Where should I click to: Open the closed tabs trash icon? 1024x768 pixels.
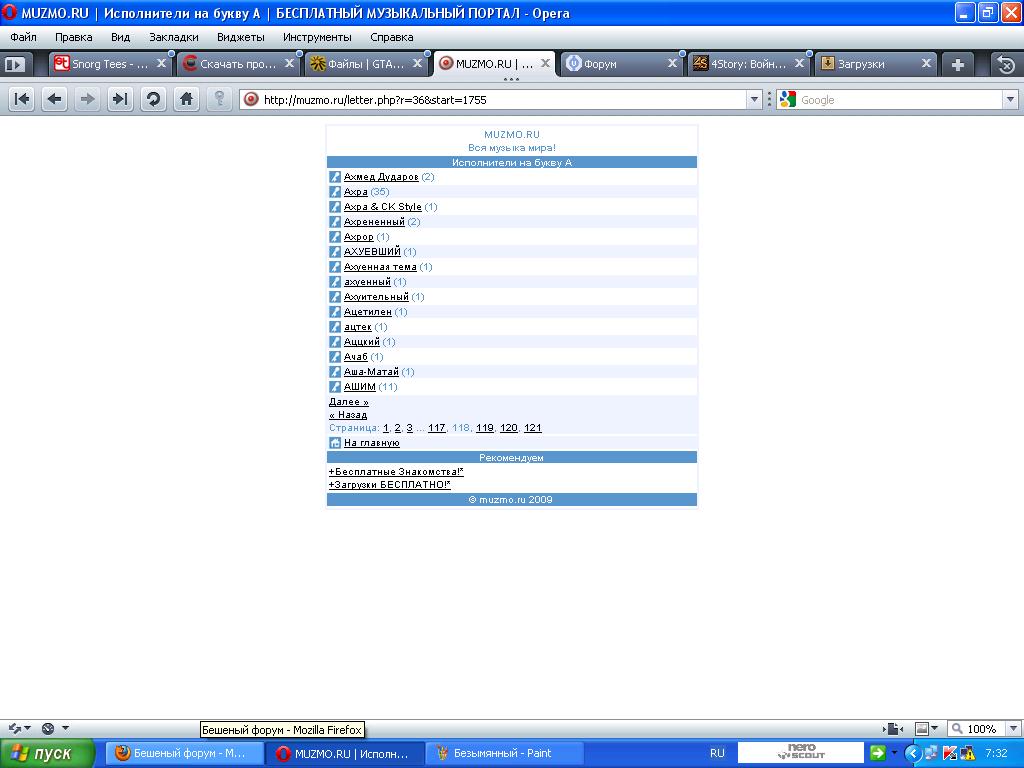point(1006,64)
